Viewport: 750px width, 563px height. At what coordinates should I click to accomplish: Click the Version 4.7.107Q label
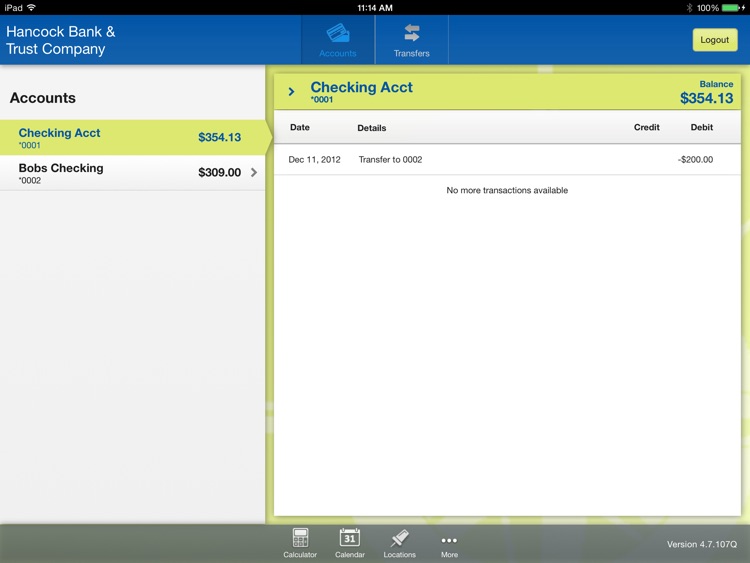[x=702, y=544]
